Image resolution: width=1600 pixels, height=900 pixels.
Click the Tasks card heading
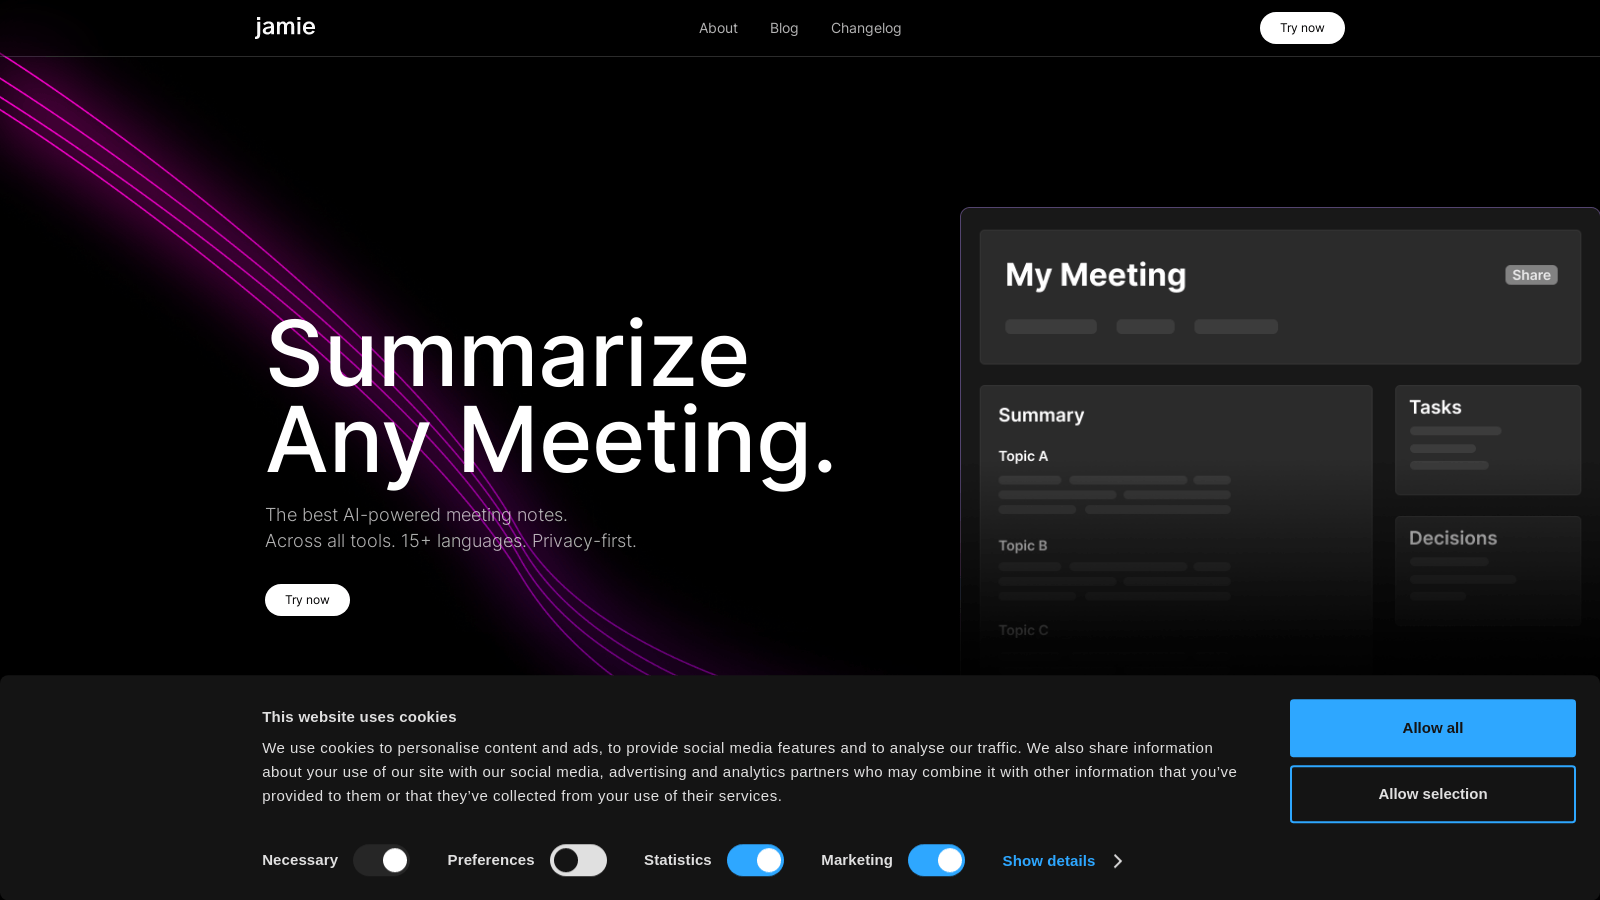click(1435, 407)
